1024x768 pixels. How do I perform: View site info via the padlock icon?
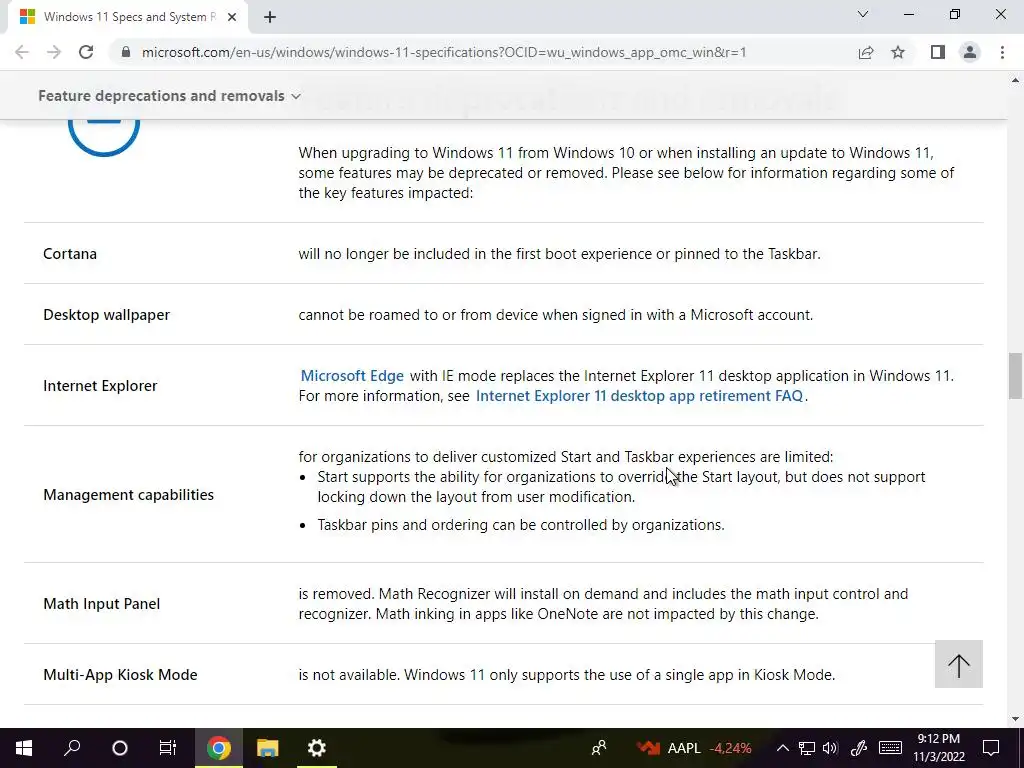(x=125, y=52)
